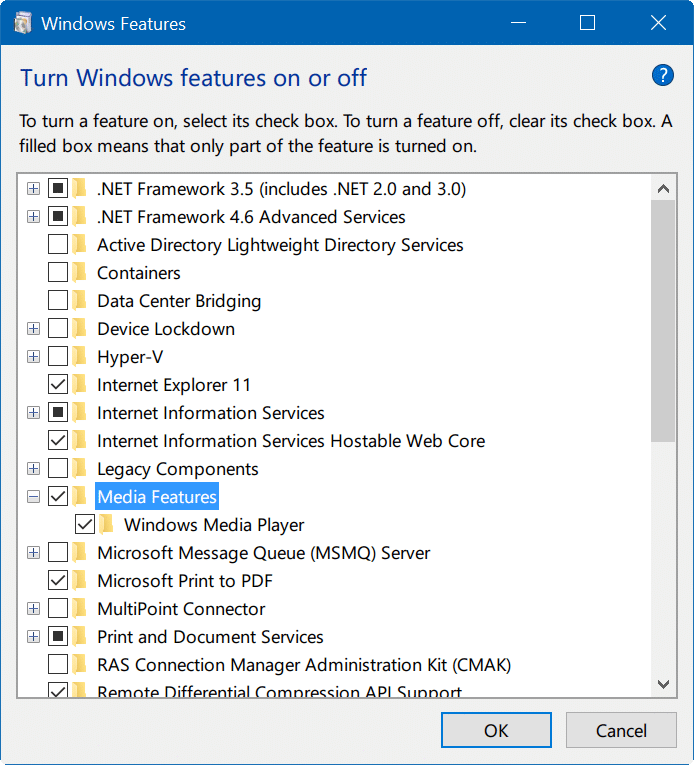The width and height of the screenshot is (694, 765).
Task: Expand the Hyper-V node
Action: click(33, 357)
